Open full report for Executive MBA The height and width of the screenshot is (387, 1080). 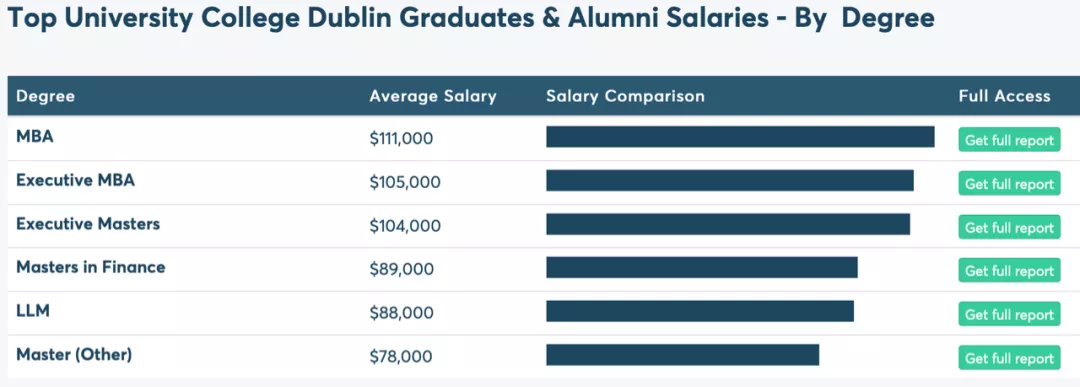pos(1009,184)
